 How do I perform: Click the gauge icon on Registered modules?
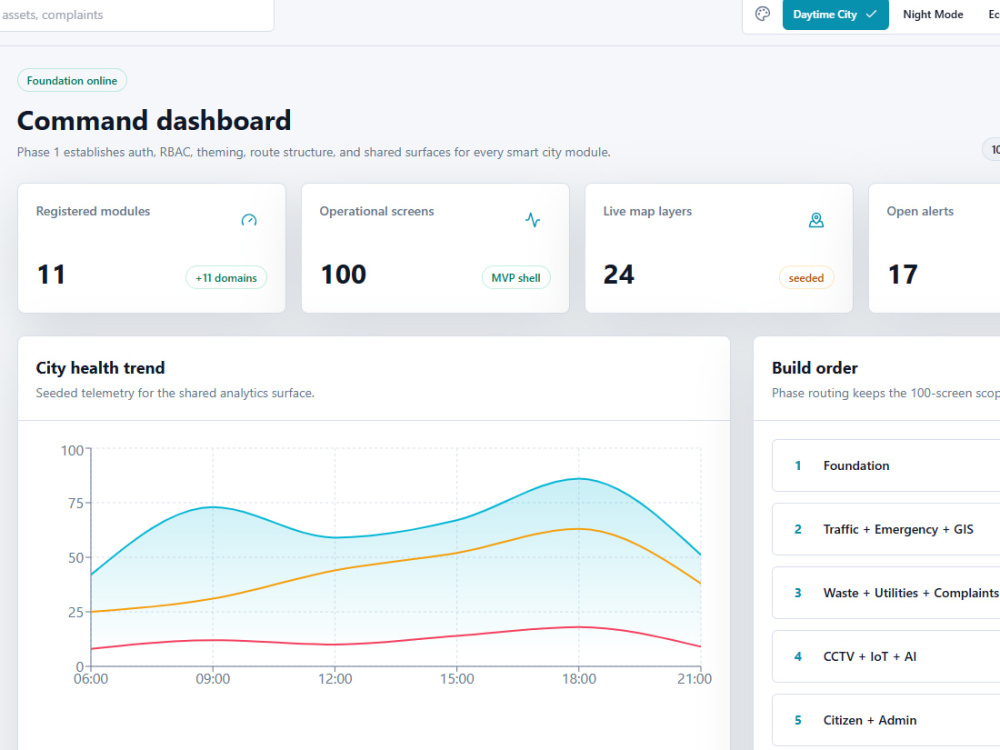click(x=249, y=220)
